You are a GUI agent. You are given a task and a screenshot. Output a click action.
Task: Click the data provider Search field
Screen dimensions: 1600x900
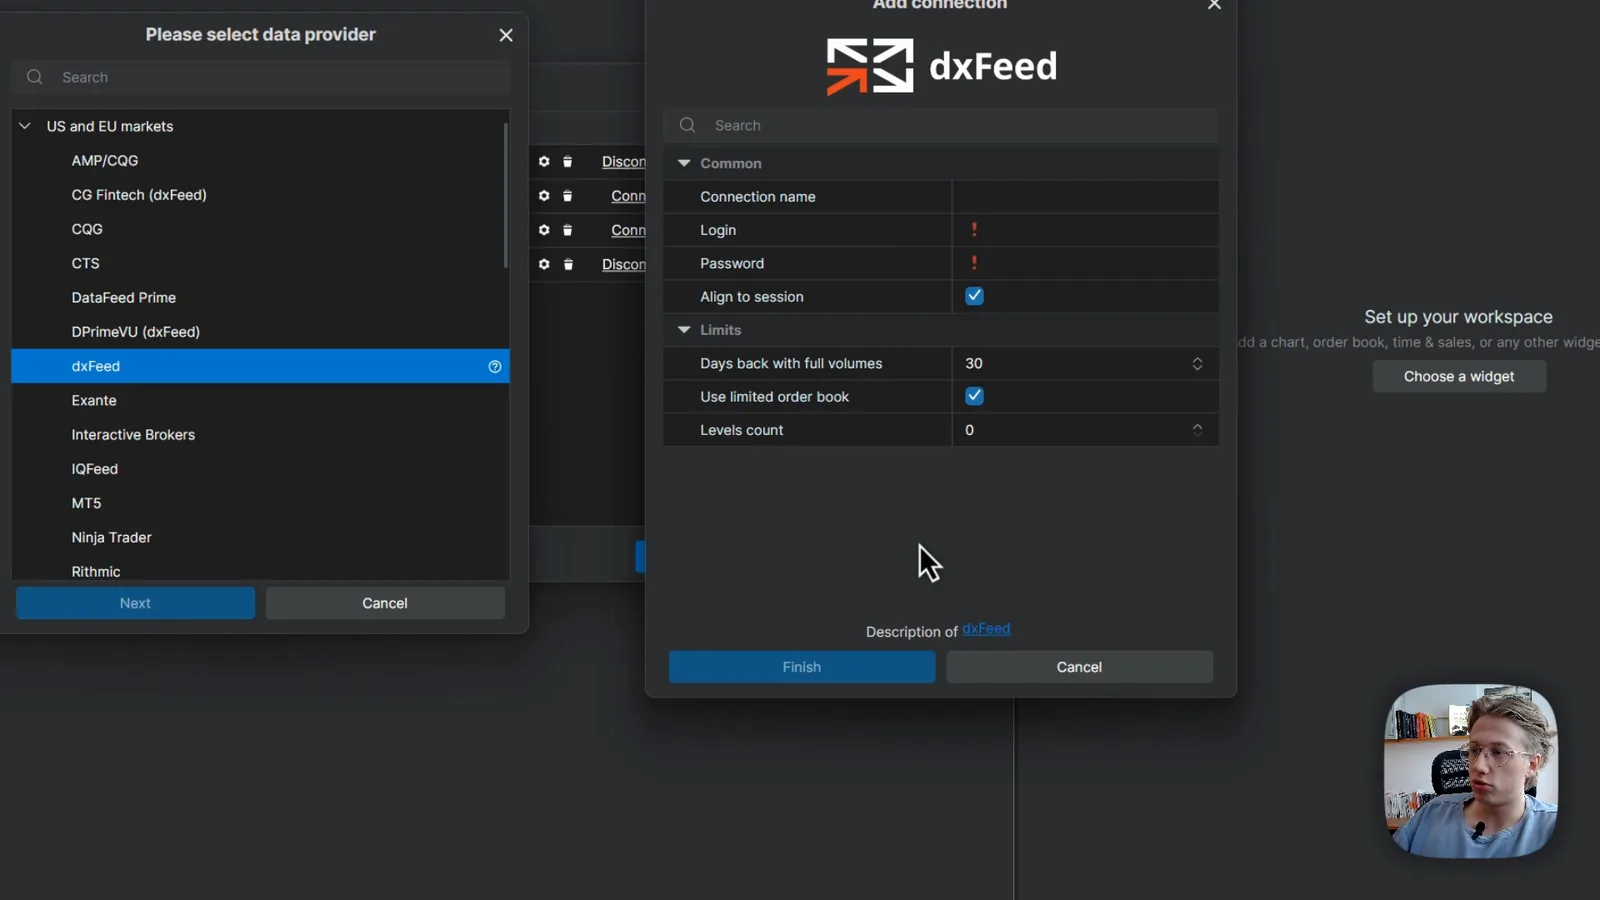click(261, 77)
